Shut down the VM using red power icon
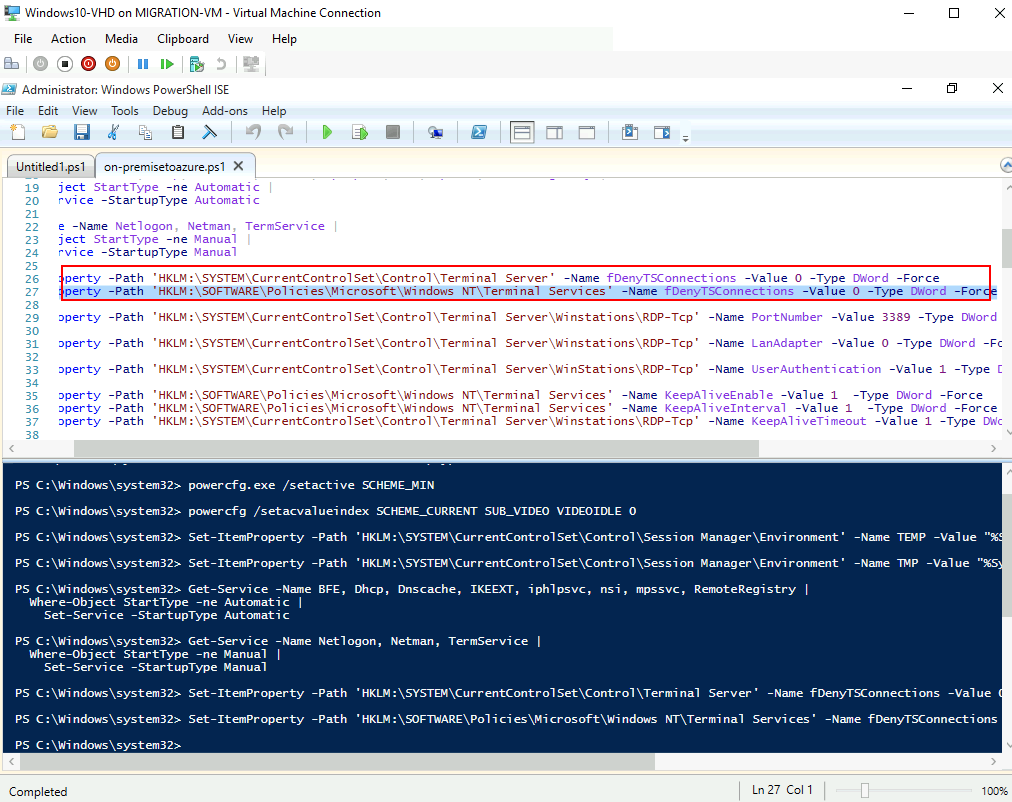Screen dimensions: 1012x802 (88, 64)
